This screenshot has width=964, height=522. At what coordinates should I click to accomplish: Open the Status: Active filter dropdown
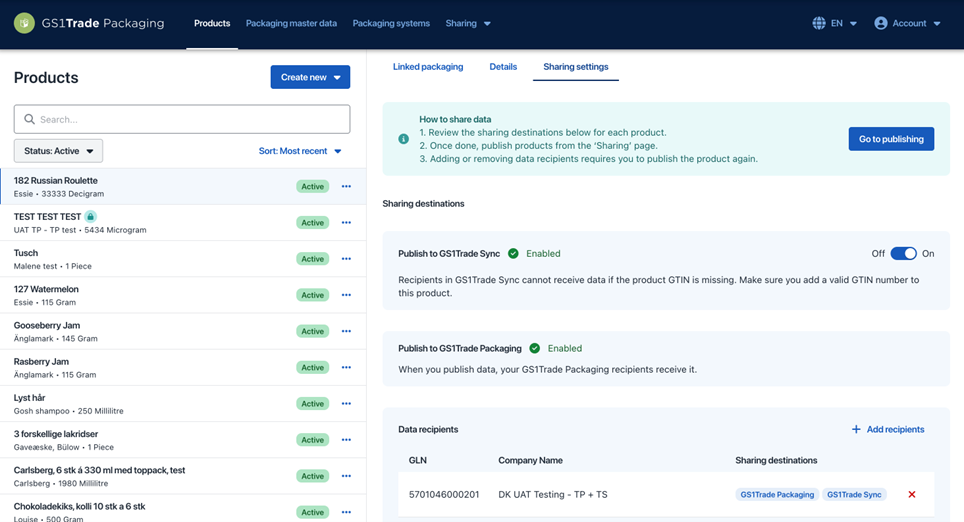(x=58, y=151)
